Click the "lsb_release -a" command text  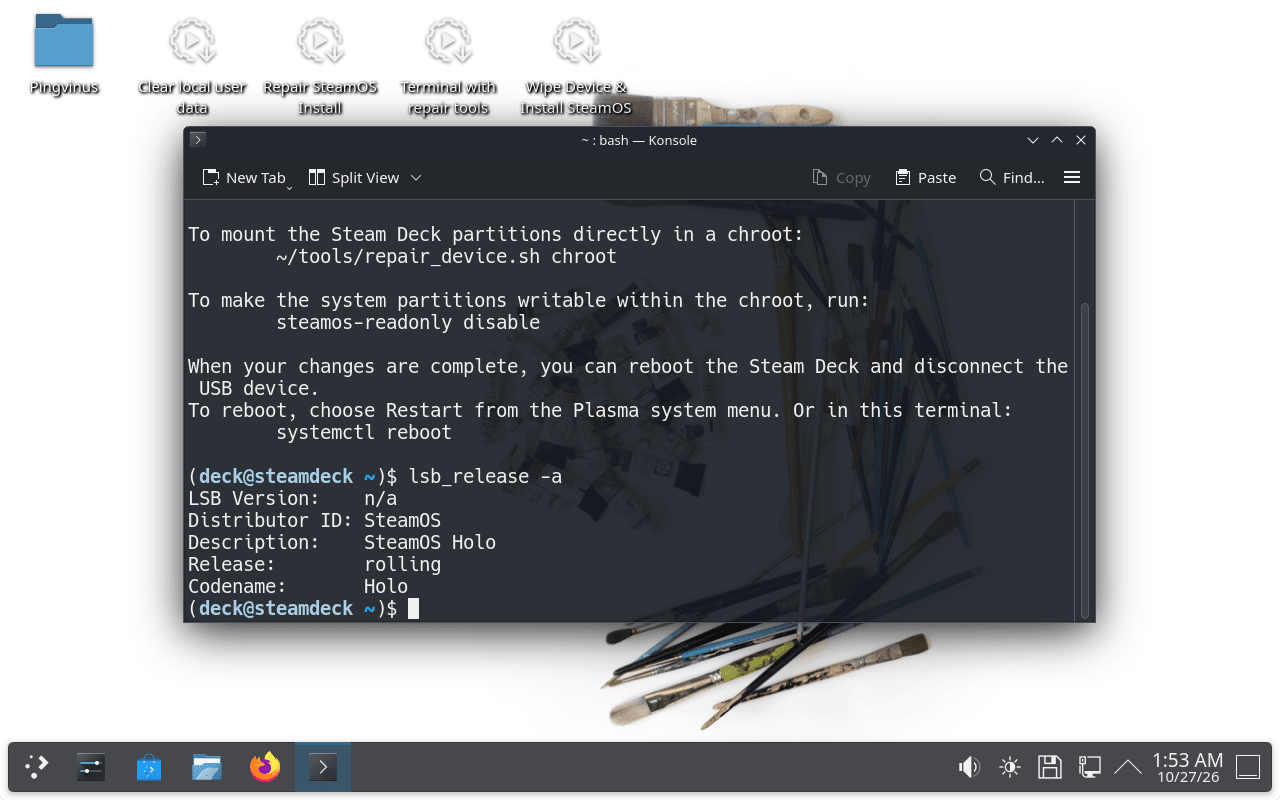pyautogui.click(x=485, y=476)
